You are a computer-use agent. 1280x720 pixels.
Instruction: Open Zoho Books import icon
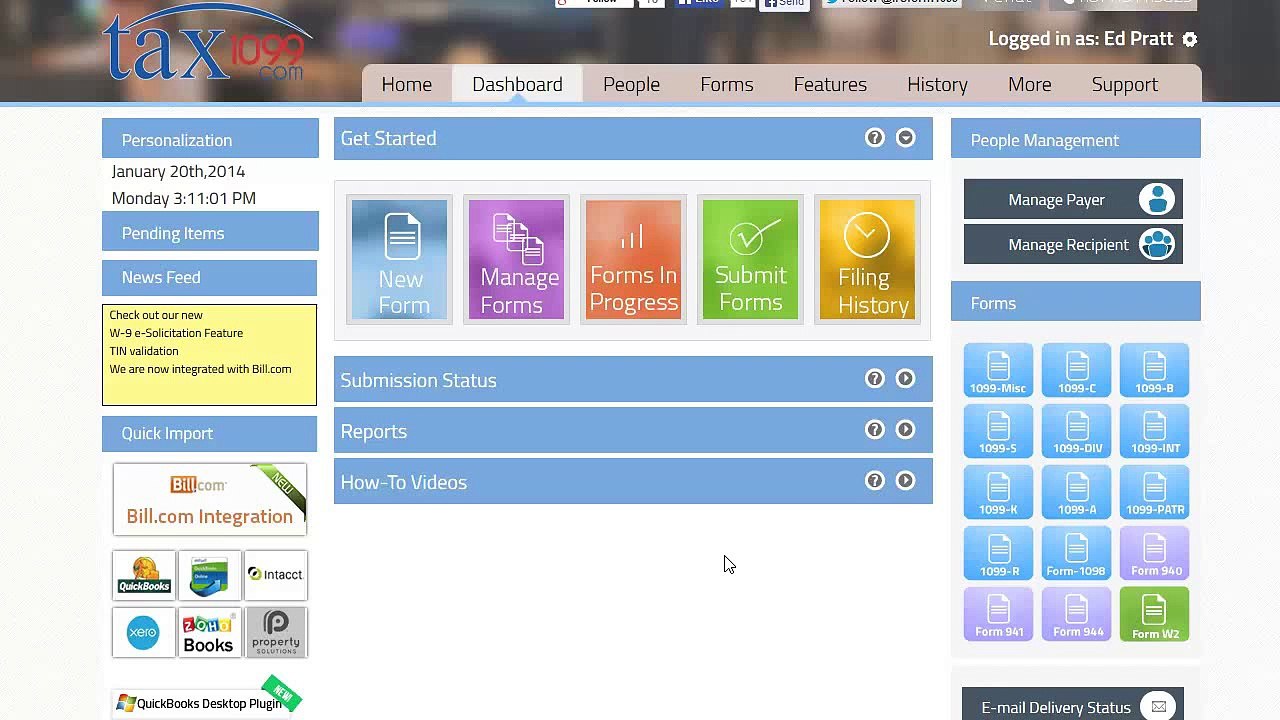[x=209, y=632]
